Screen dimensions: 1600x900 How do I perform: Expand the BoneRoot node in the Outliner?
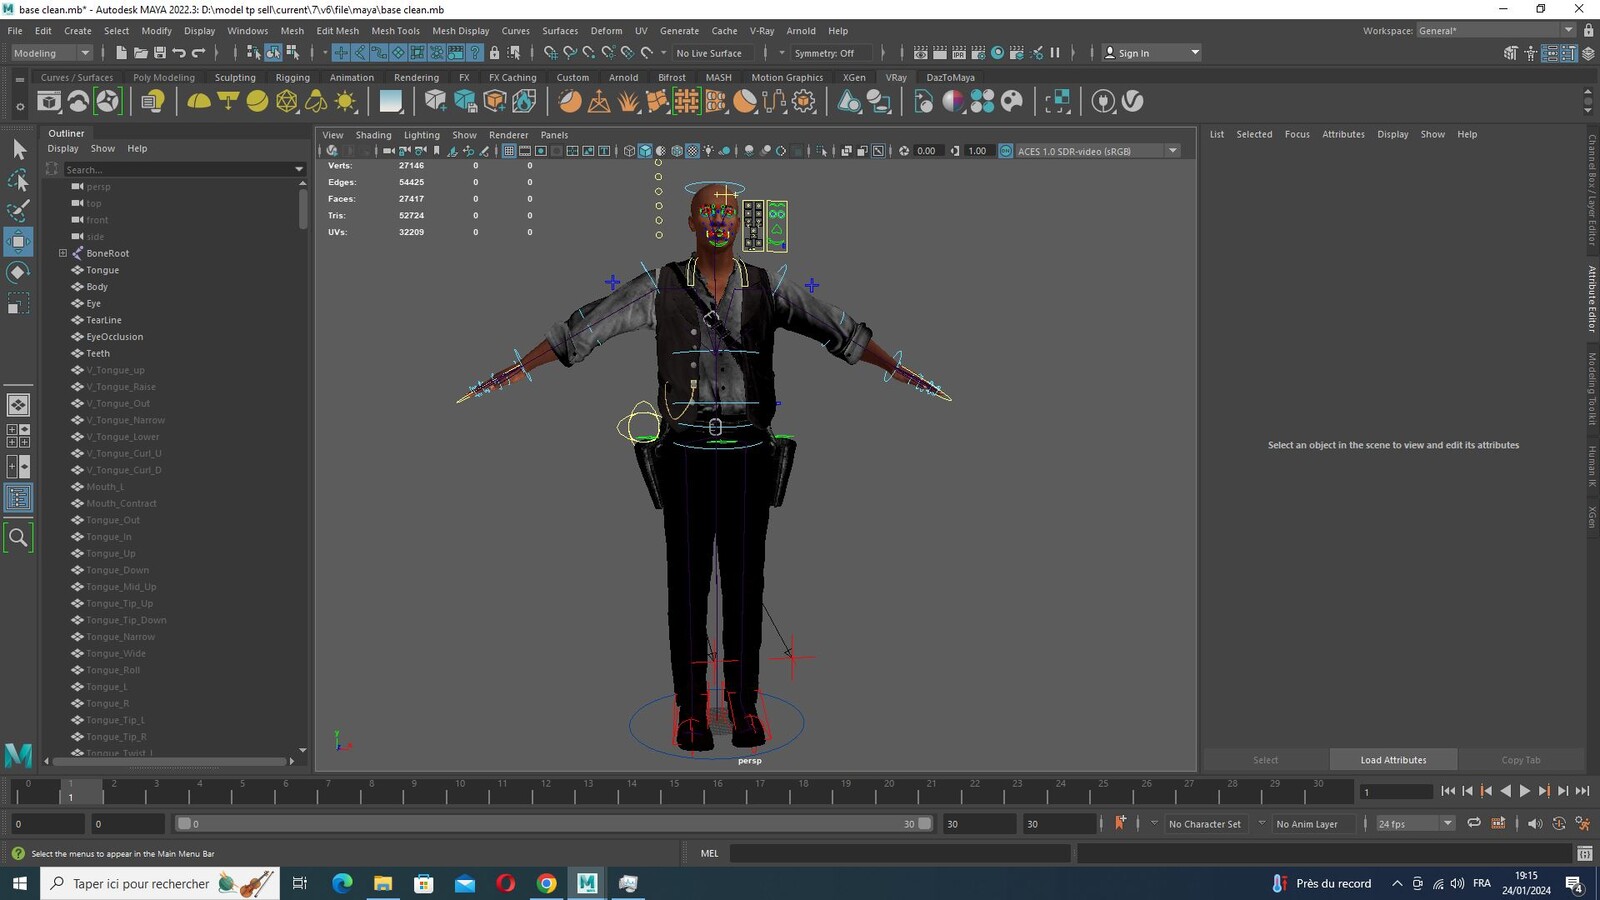click(63, 253)
